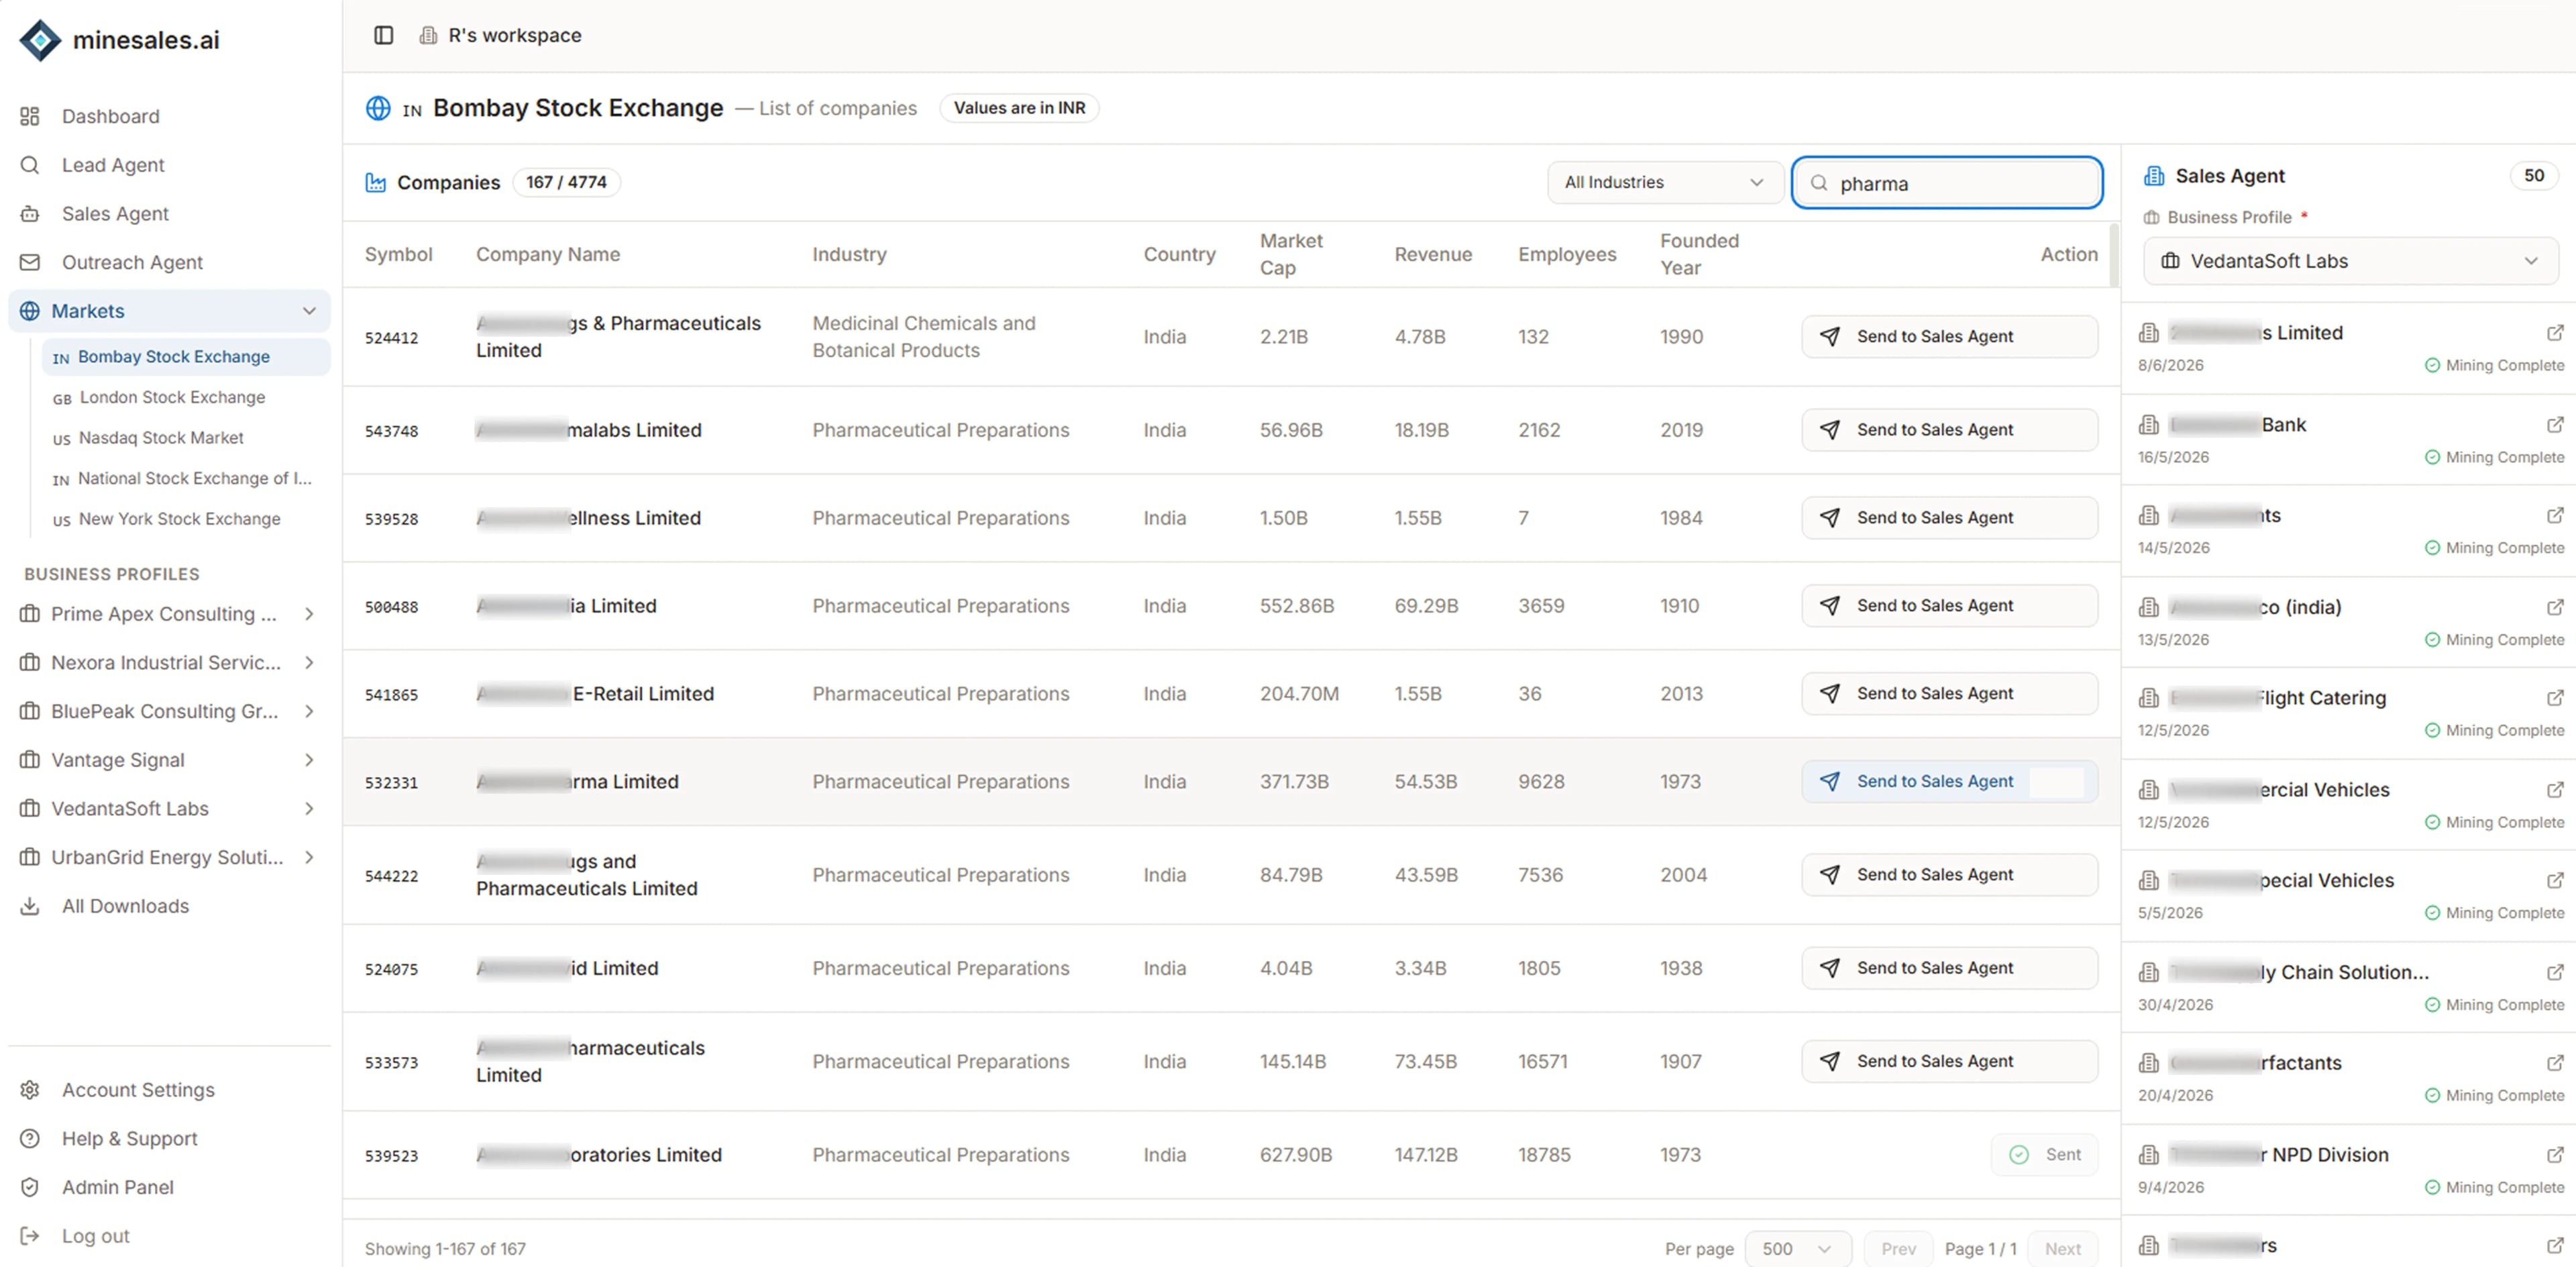Open Account Settings
Image resolution: width=2576 pixels, height=1267 pixels.
tap(138, 1090)
